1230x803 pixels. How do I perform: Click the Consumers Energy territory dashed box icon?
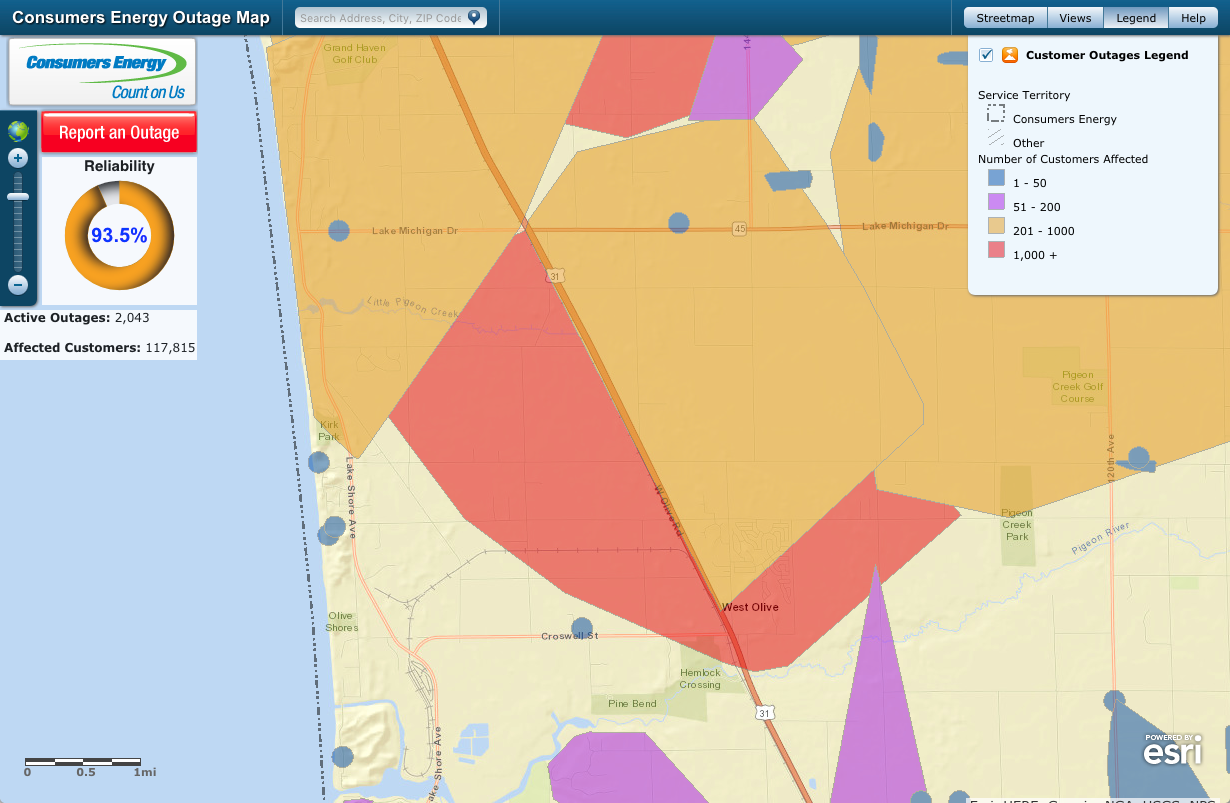996,114
